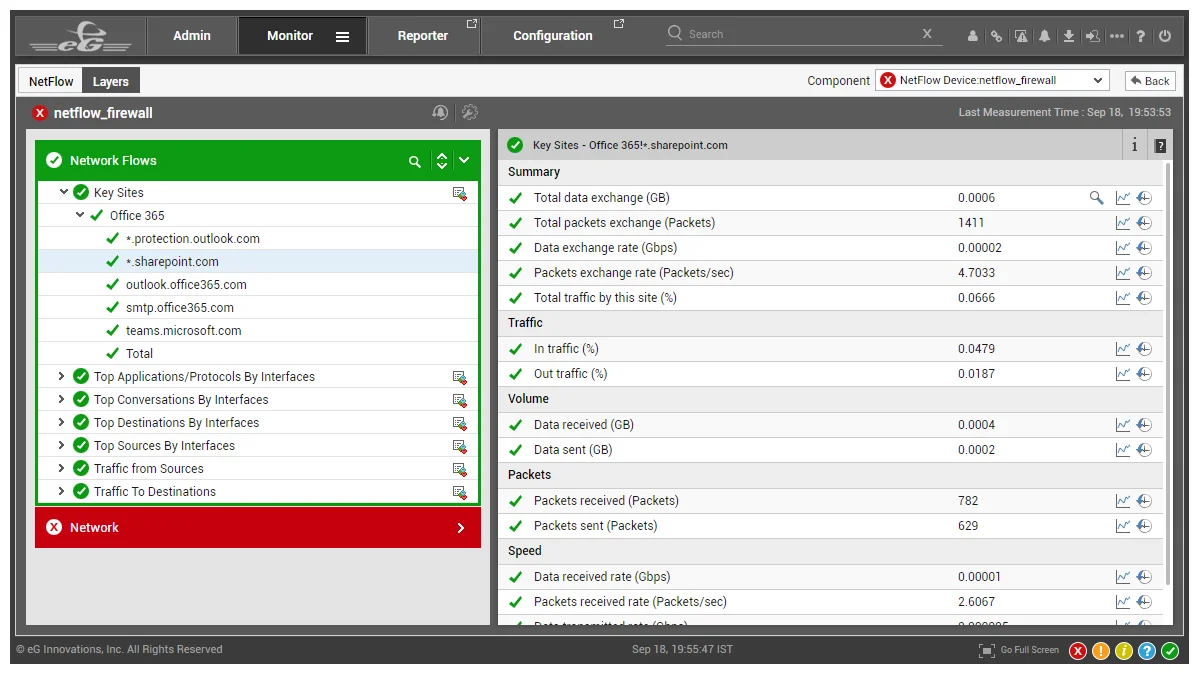Open the Reporter menu
The width and height of the screenshot is (1200, 674).
click(x=423, y=36)
